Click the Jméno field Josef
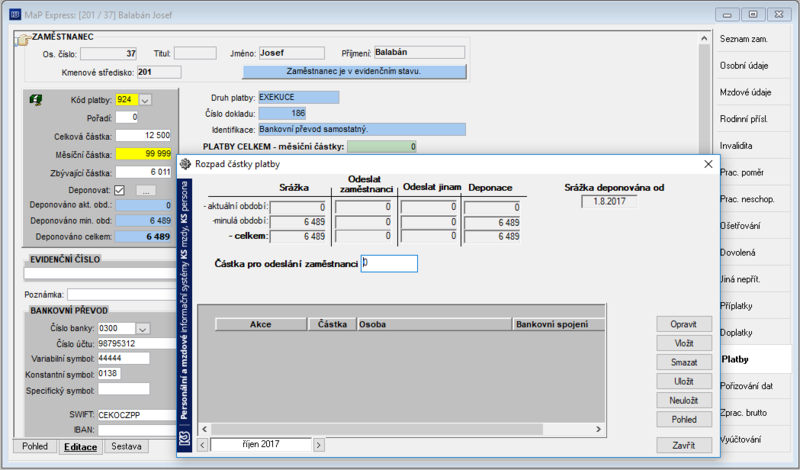The height and width of the screenshot is (470, 800). tap(291, 53)
